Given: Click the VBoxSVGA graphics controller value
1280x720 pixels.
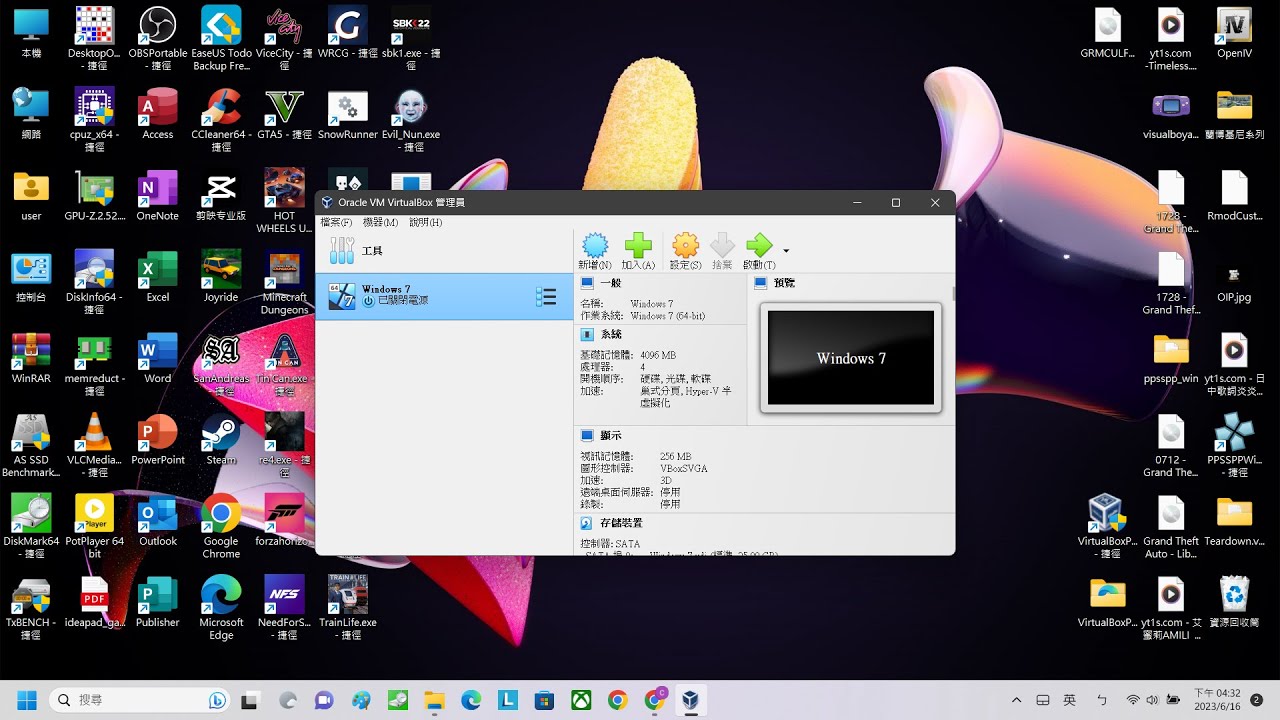Looking at the screenshot, I should click(x=684, y=468).
